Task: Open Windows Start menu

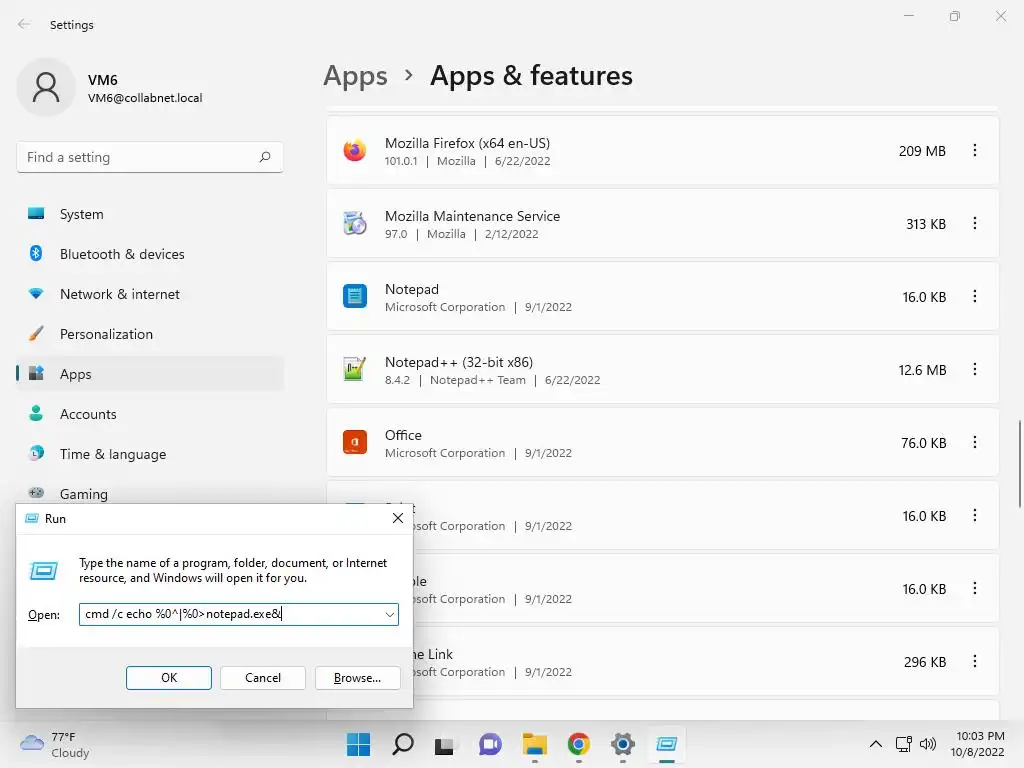Action: [x=358, y=744]
